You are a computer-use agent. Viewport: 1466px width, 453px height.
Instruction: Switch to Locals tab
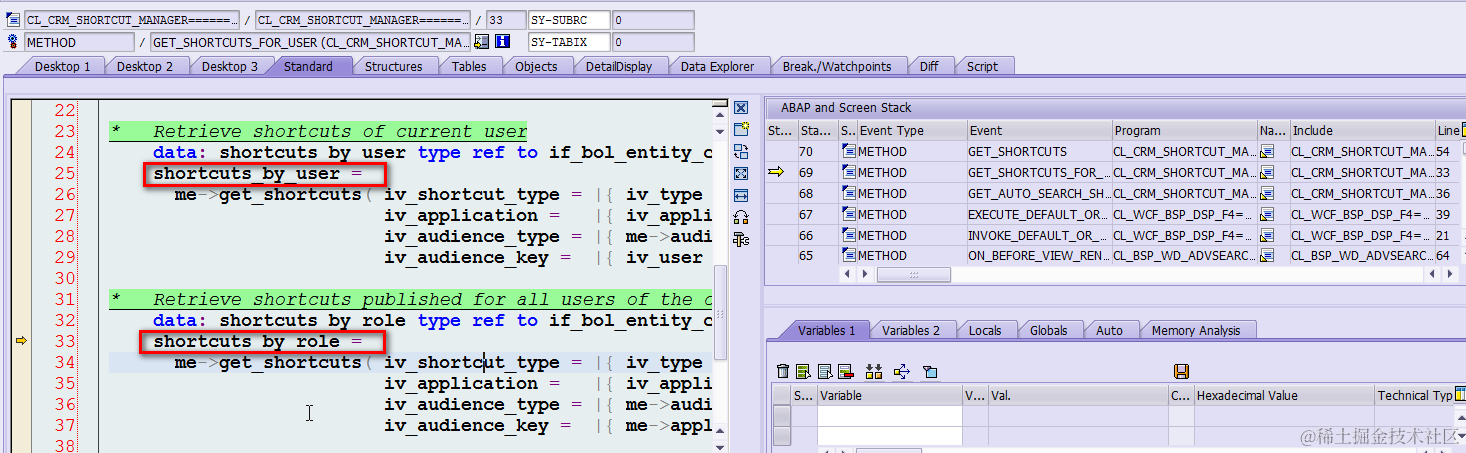click(985, 330)
